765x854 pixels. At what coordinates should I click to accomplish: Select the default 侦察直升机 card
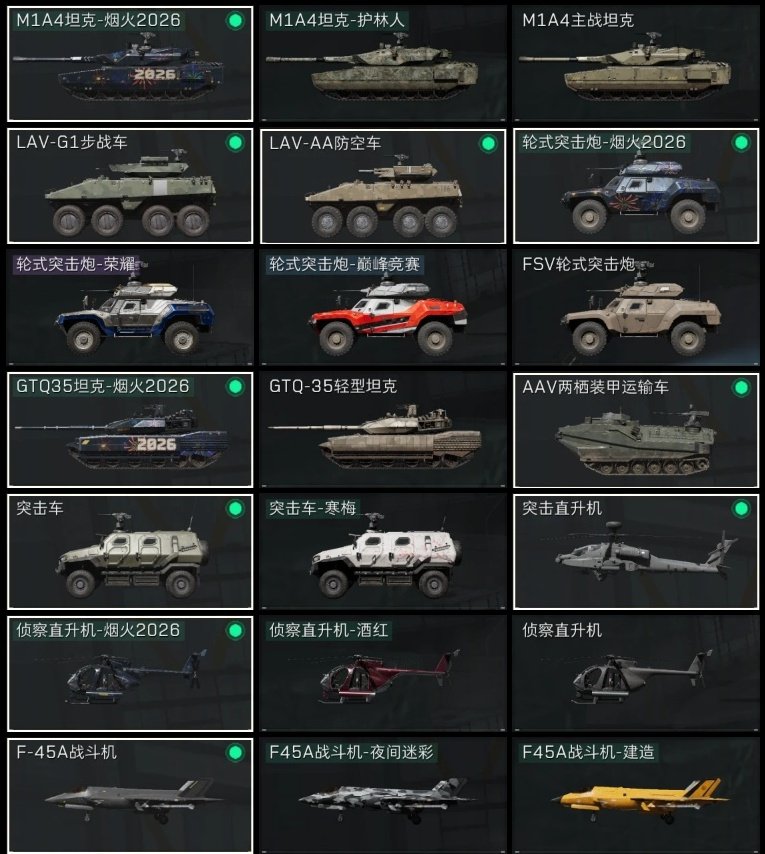click(636, 674)
